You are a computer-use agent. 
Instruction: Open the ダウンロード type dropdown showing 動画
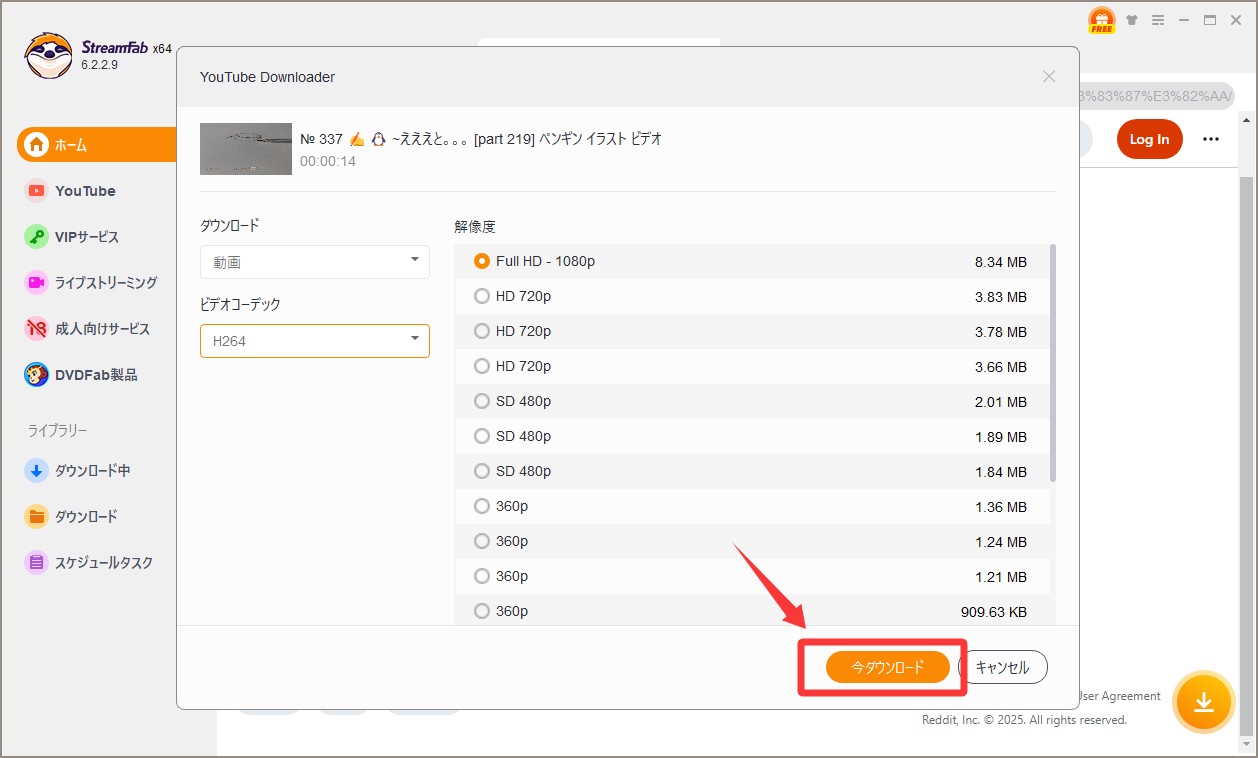(315, 262)
